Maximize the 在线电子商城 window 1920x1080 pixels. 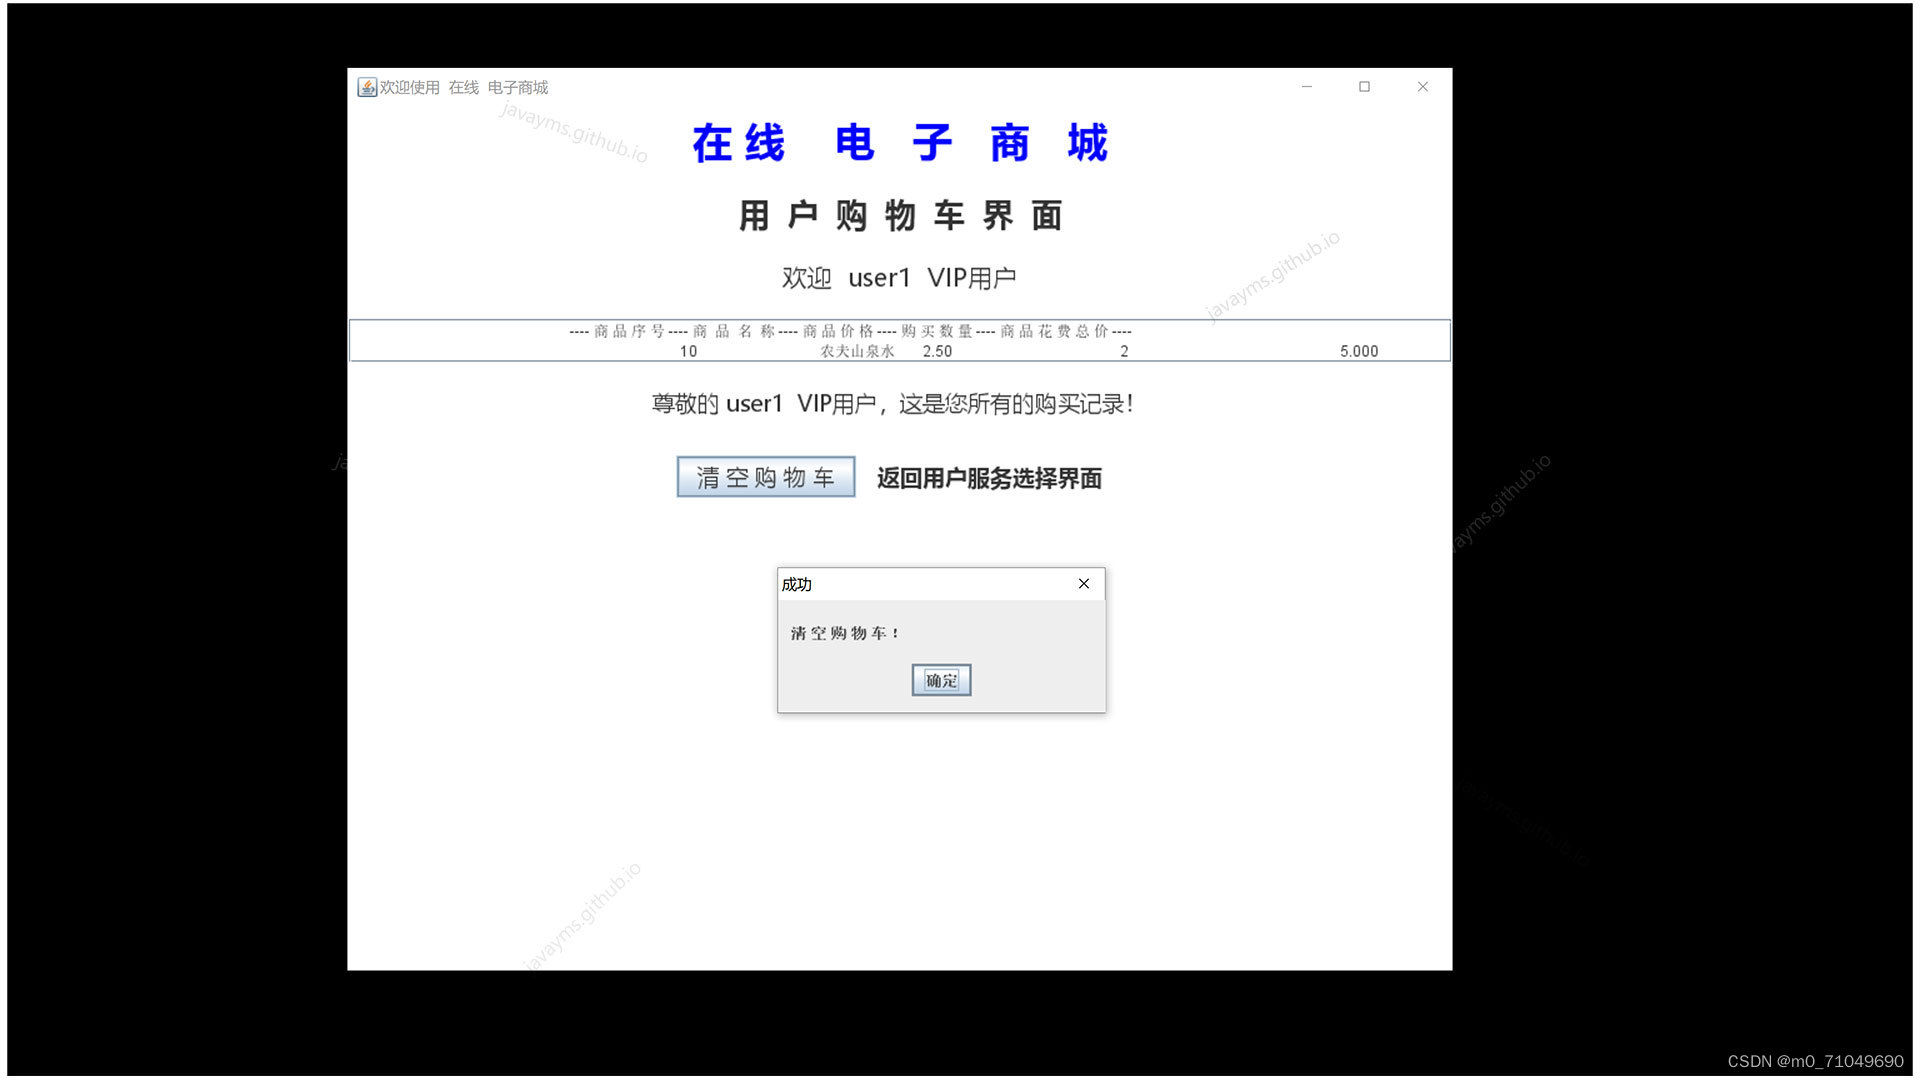(1364, 87)
